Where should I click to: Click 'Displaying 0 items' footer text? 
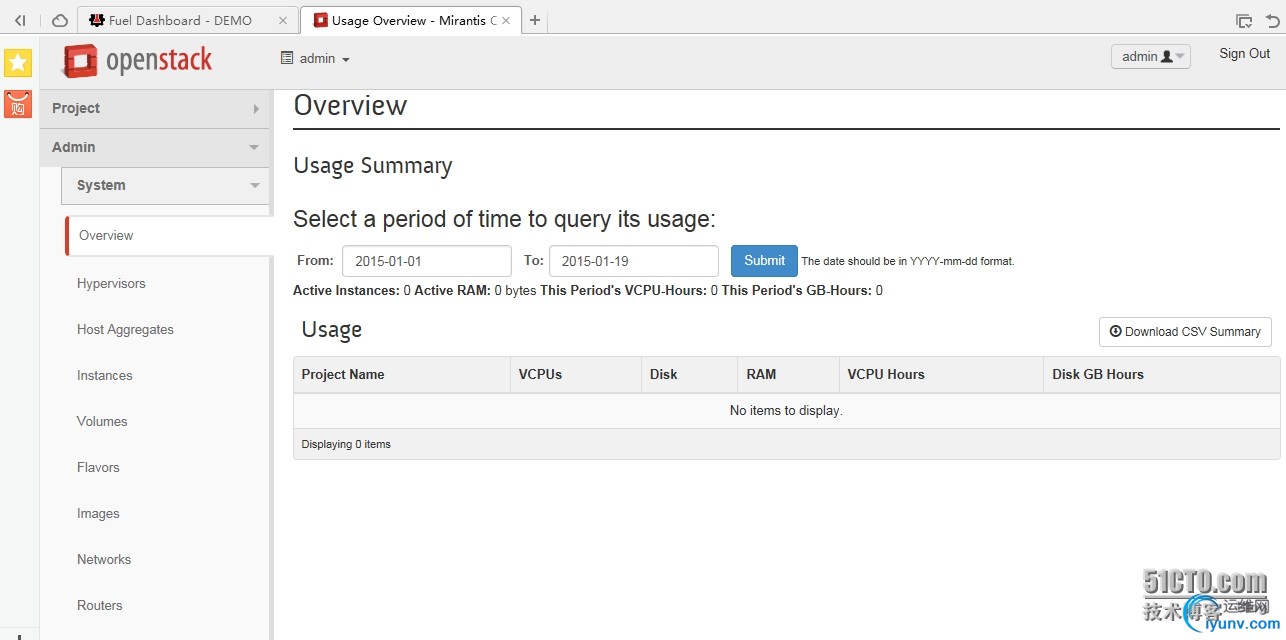tap(346, 444)
